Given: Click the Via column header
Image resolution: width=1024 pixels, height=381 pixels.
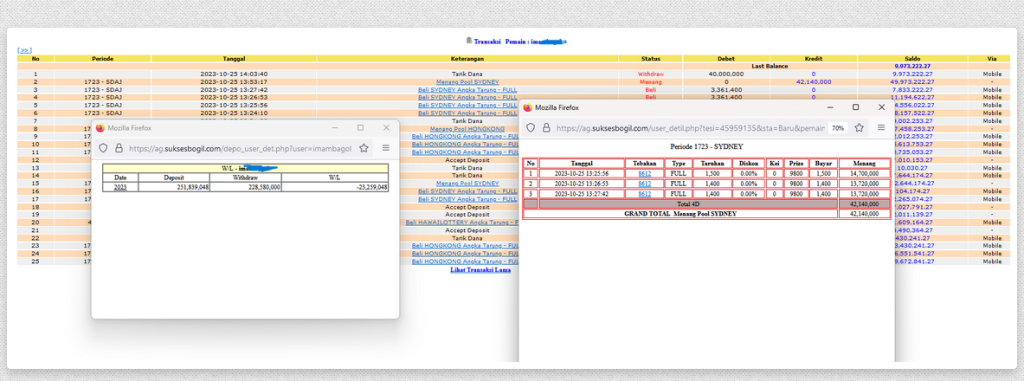Looking at the screenshot, I should tap(992, 59).
